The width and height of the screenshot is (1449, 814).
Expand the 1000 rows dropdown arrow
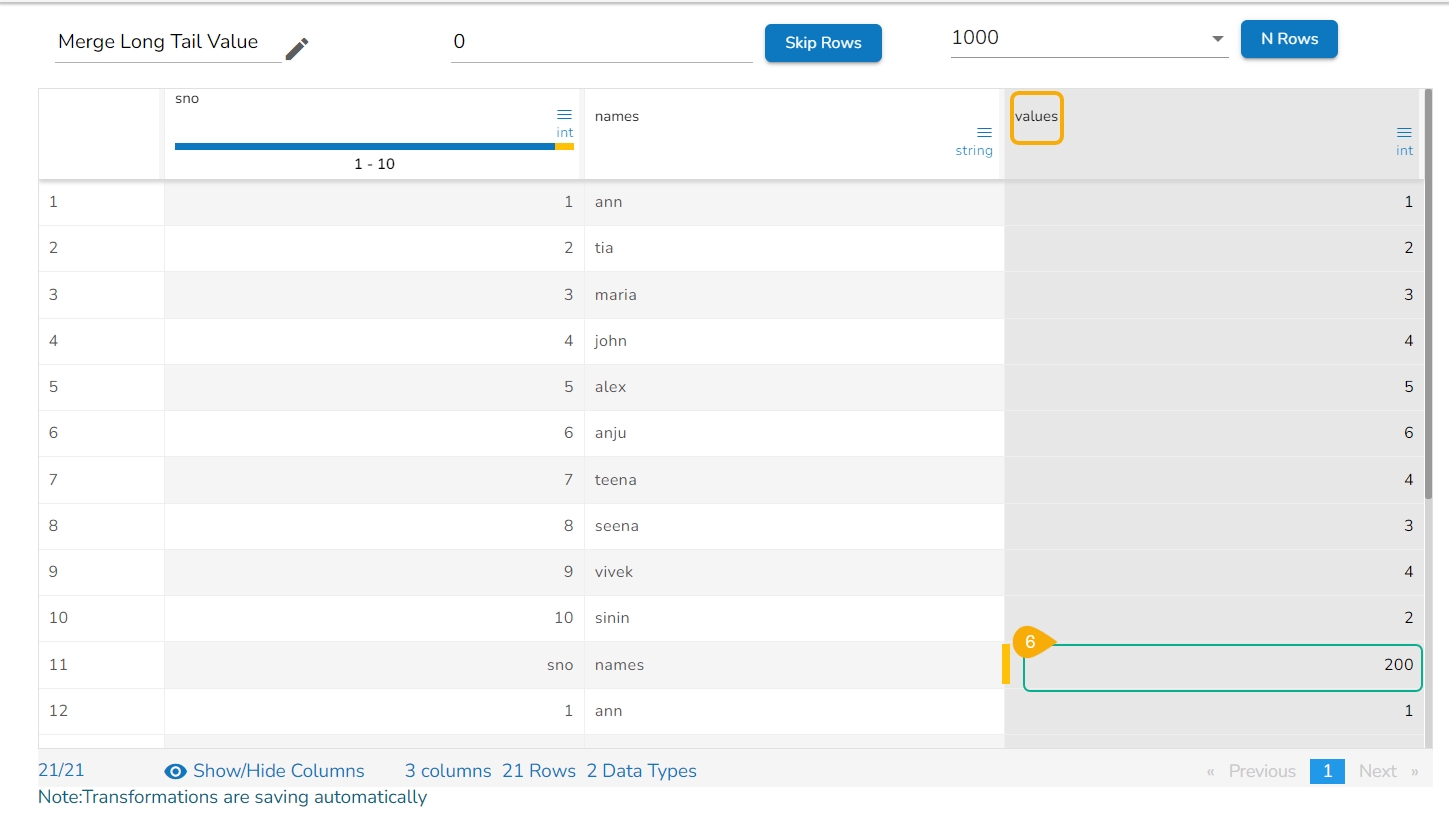tap(1217, 39)
